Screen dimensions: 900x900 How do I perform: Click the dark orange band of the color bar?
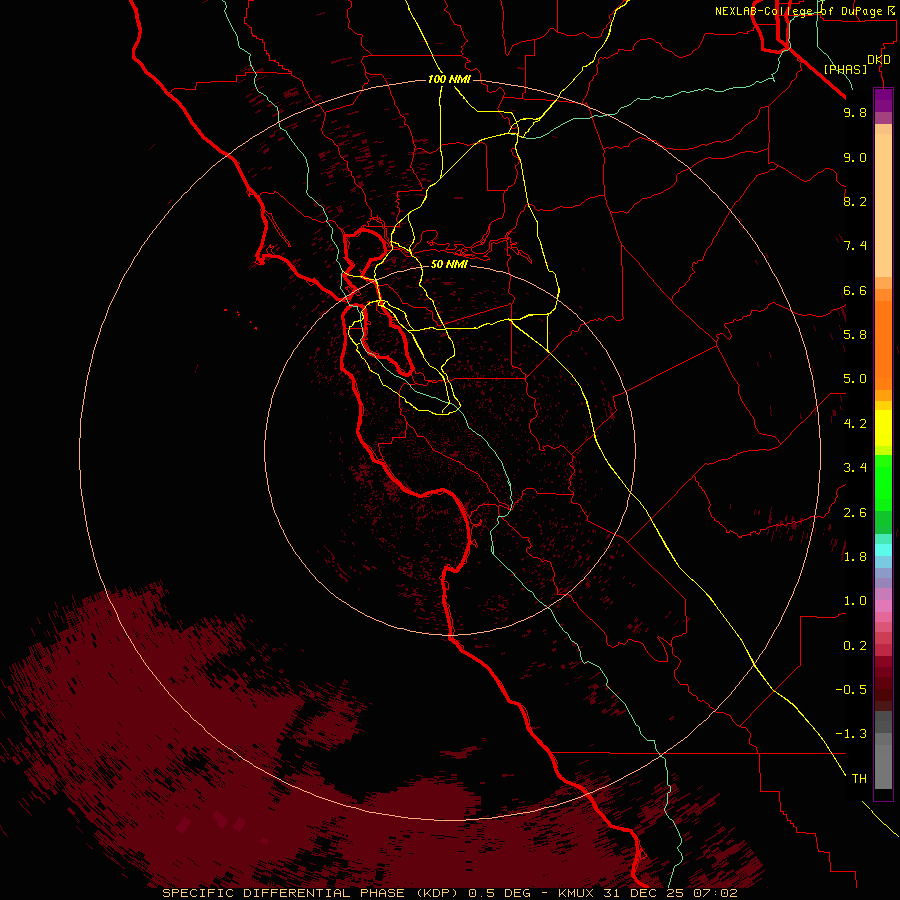883,345
